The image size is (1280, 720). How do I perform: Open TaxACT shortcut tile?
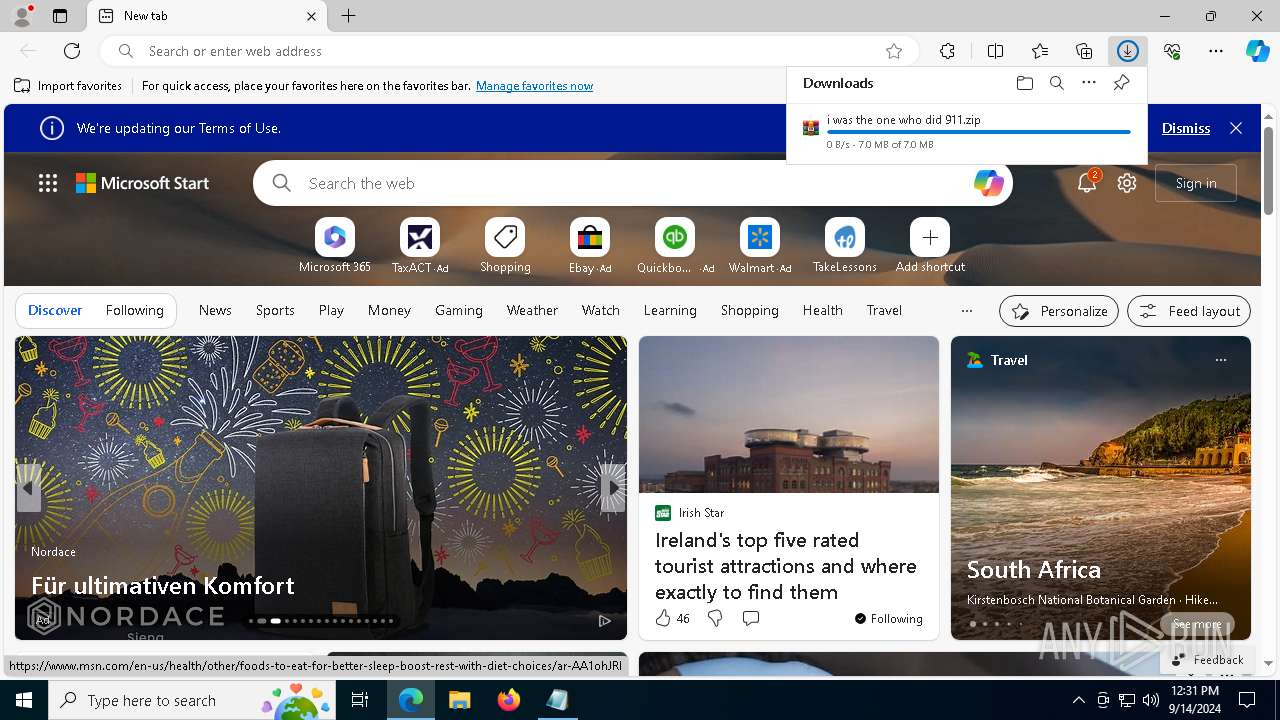click(420, 246)
